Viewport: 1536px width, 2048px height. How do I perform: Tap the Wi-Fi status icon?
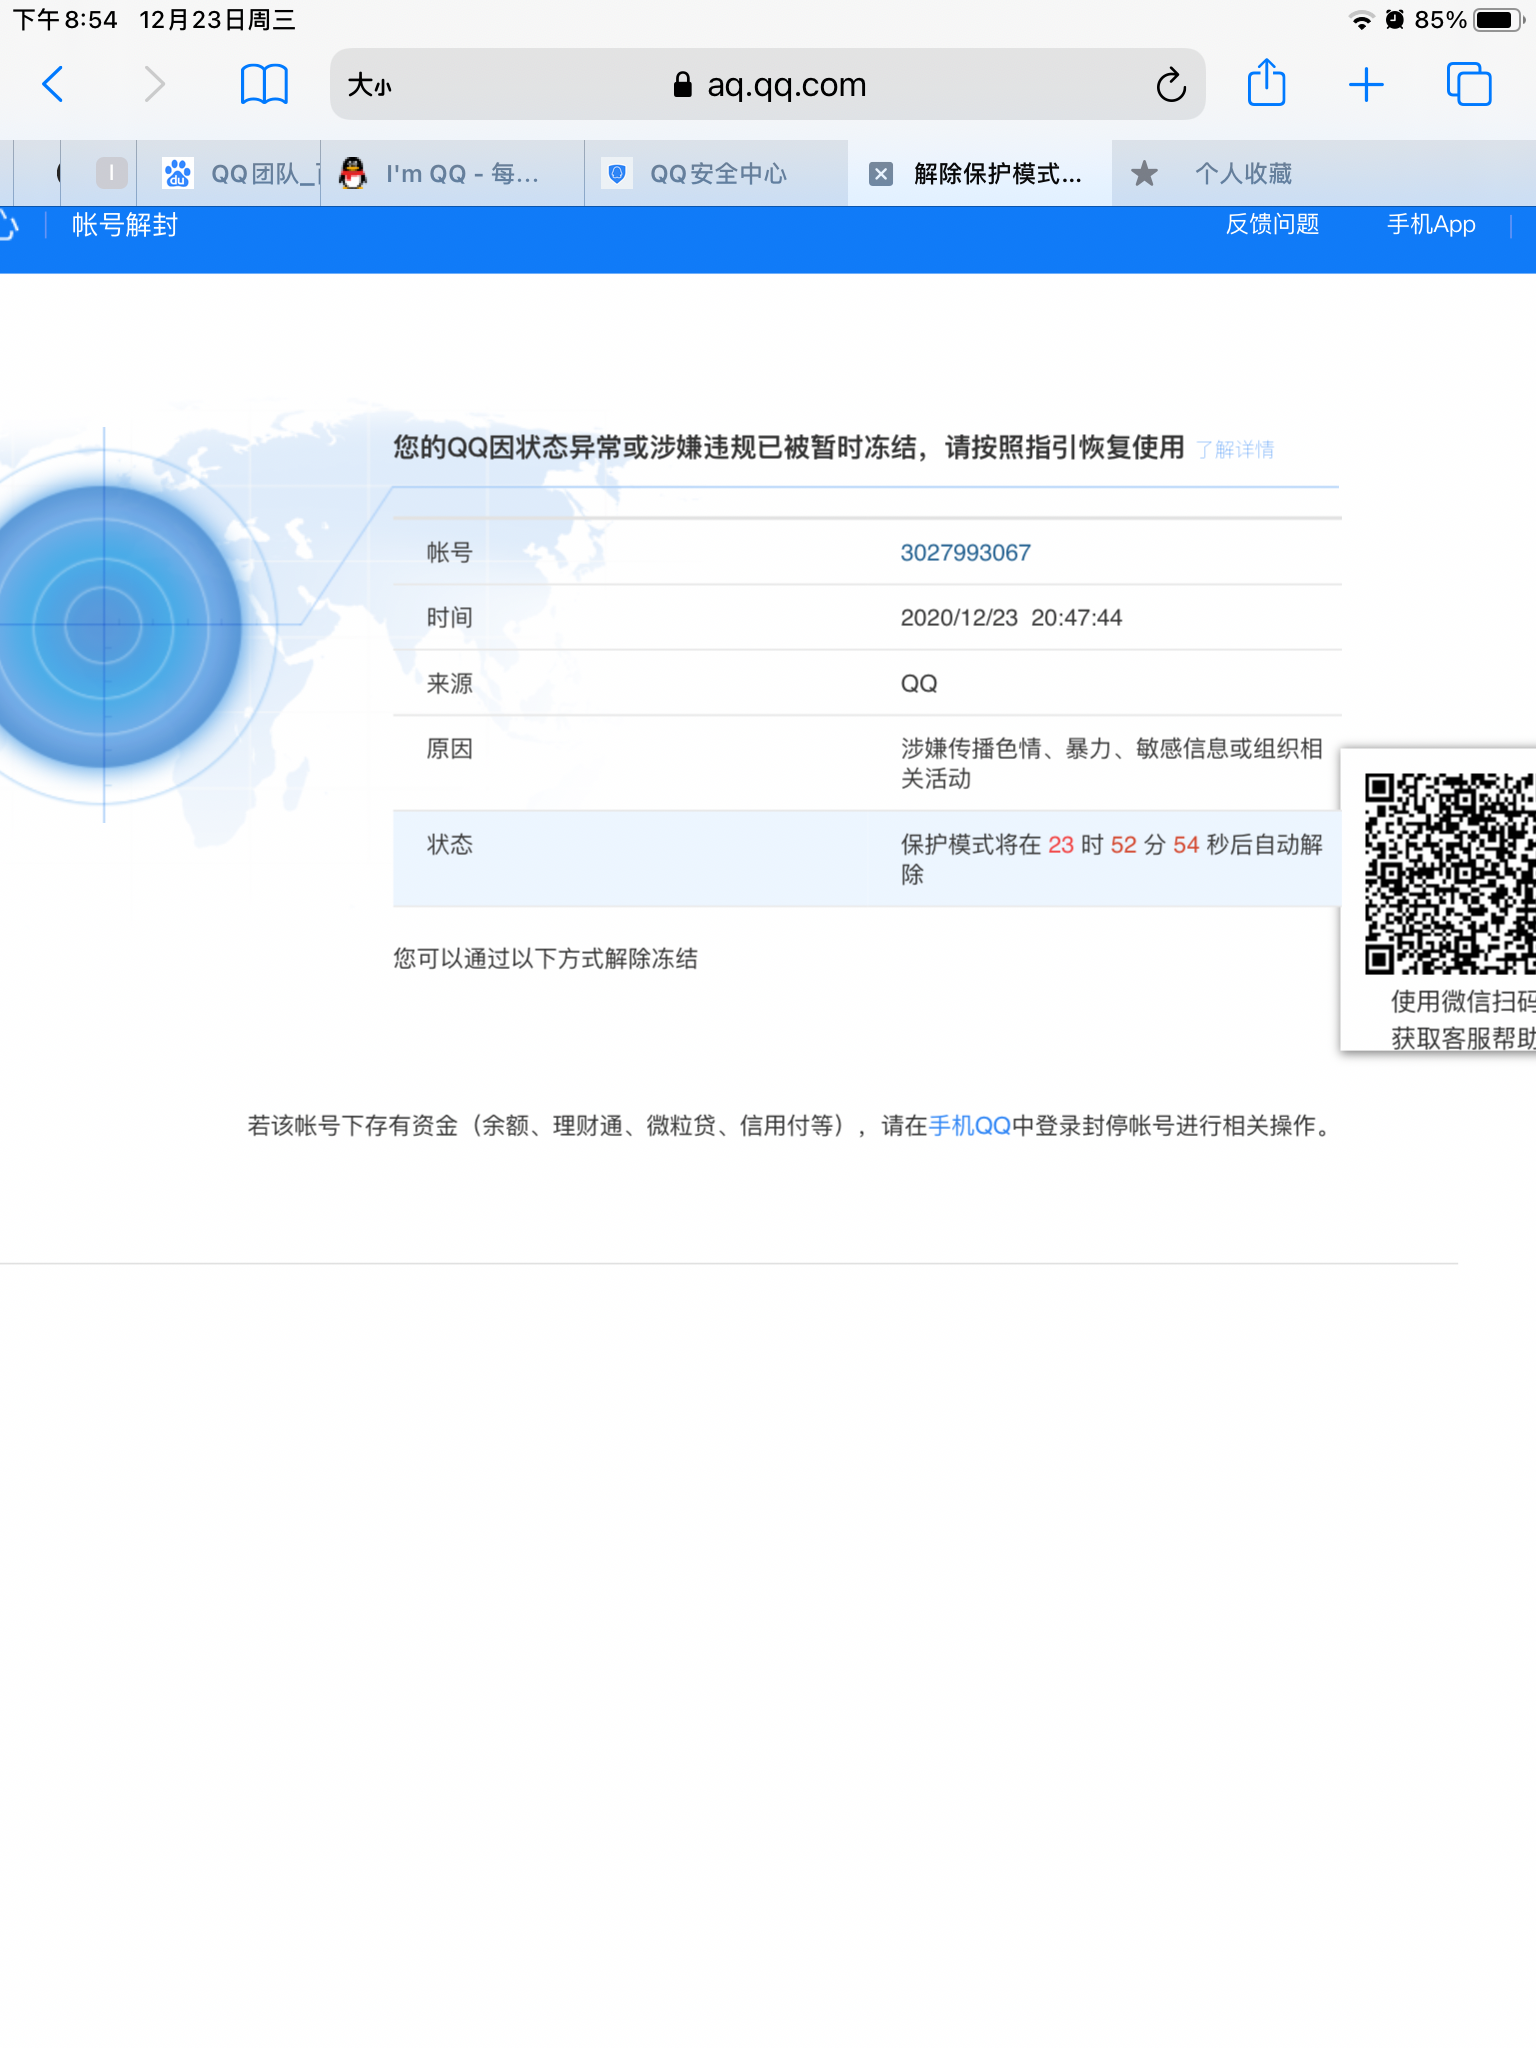pos(1361,20)
